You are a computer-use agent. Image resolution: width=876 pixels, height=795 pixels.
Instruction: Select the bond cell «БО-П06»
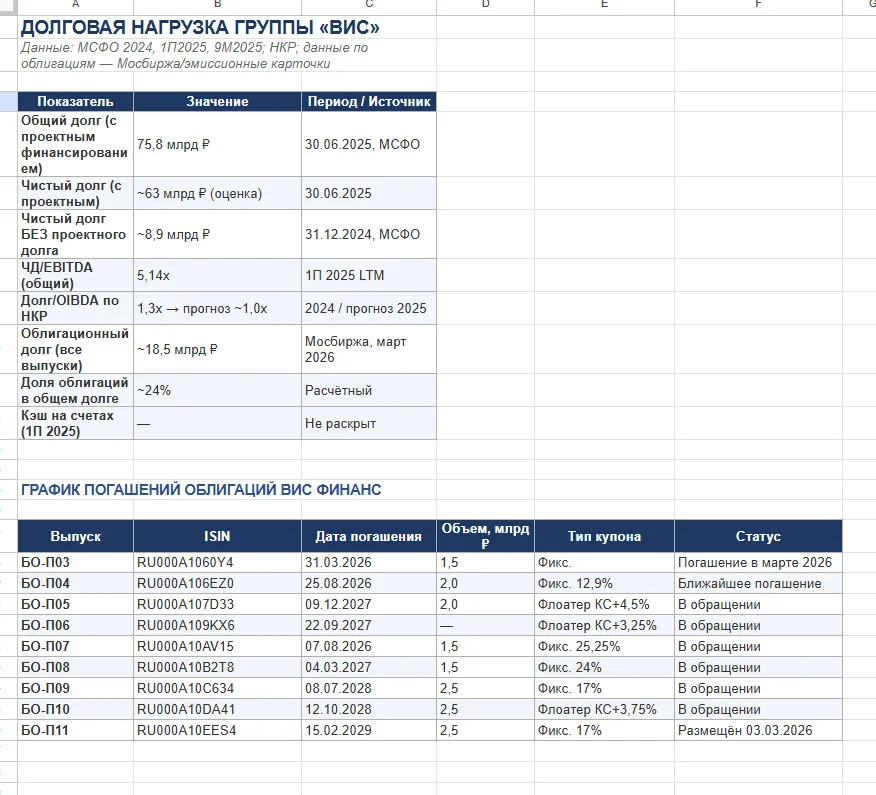coord(75,625)
